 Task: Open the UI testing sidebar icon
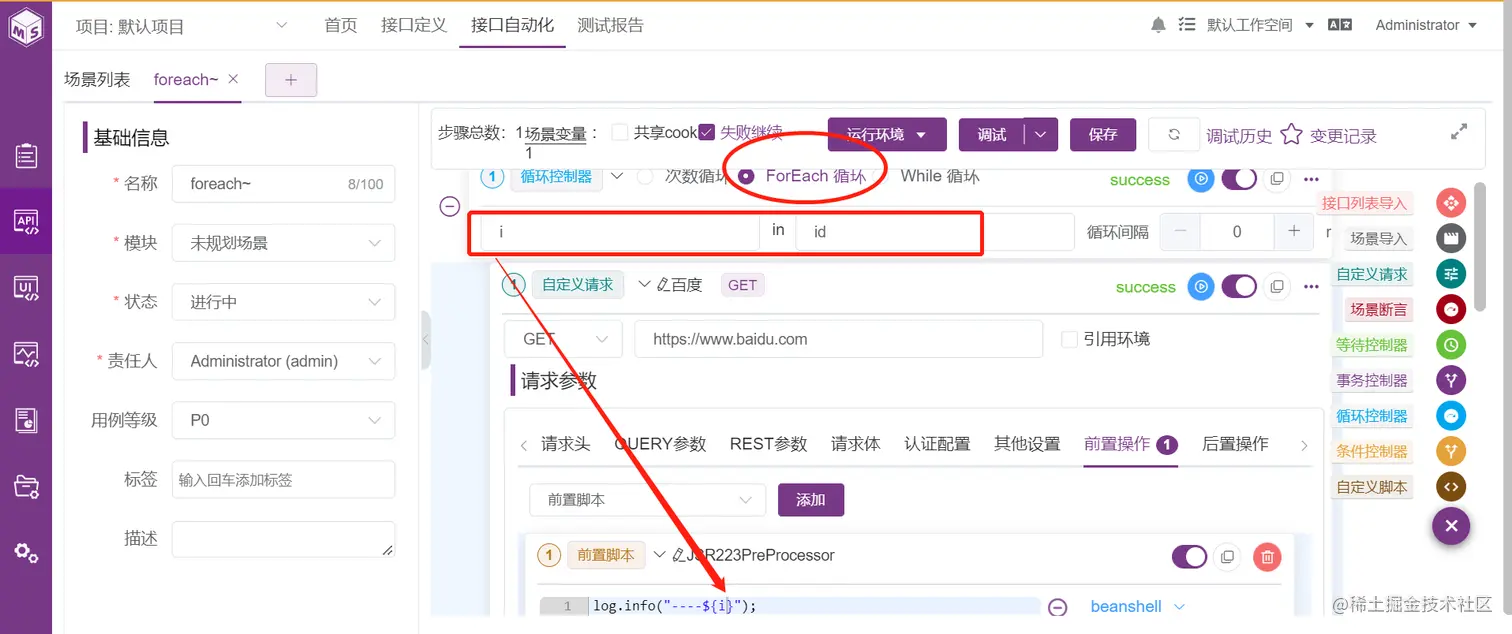click(x=26, y=288)
